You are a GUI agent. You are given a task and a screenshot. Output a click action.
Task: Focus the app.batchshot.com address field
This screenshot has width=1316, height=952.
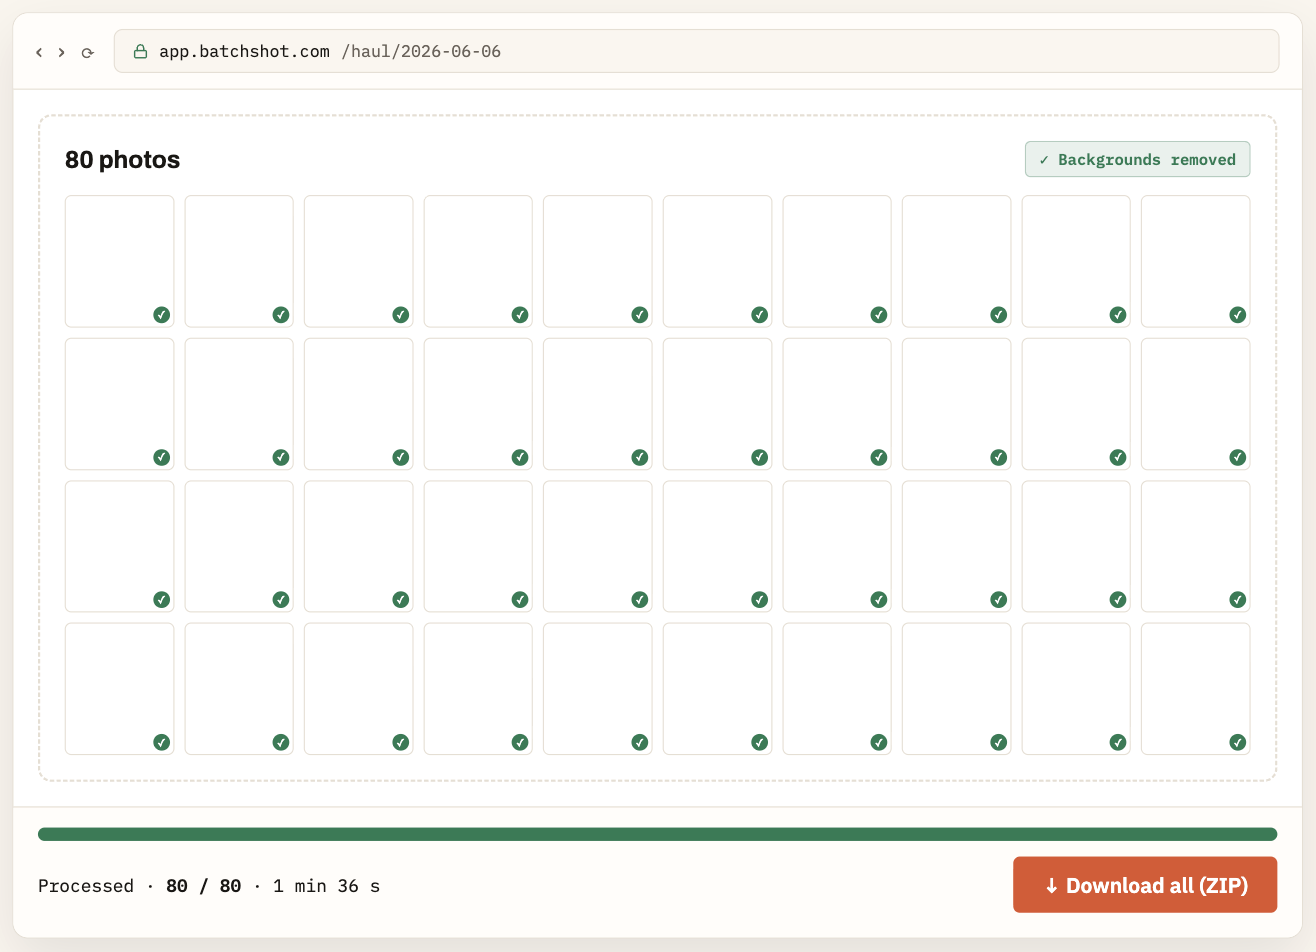(696, 51)
